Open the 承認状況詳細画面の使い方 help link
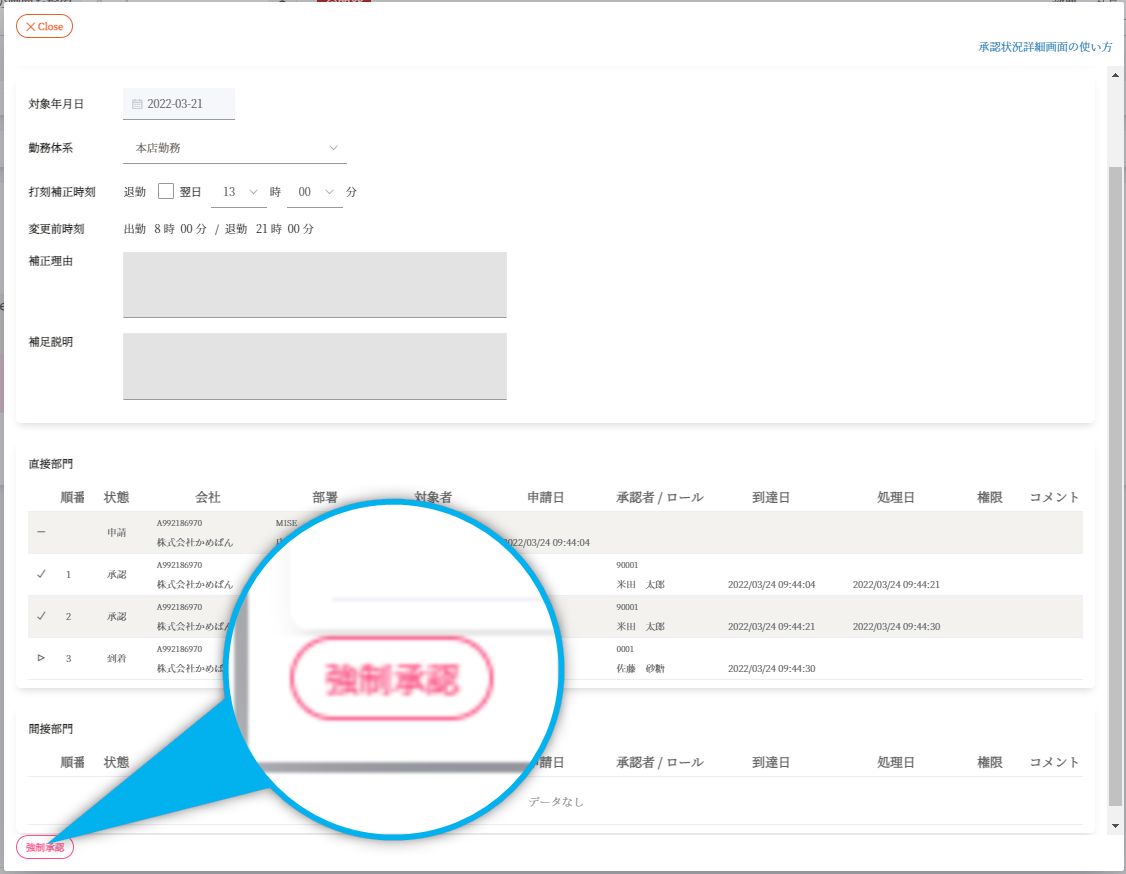Screen dimensions: 1126x874 point(1045,47)
